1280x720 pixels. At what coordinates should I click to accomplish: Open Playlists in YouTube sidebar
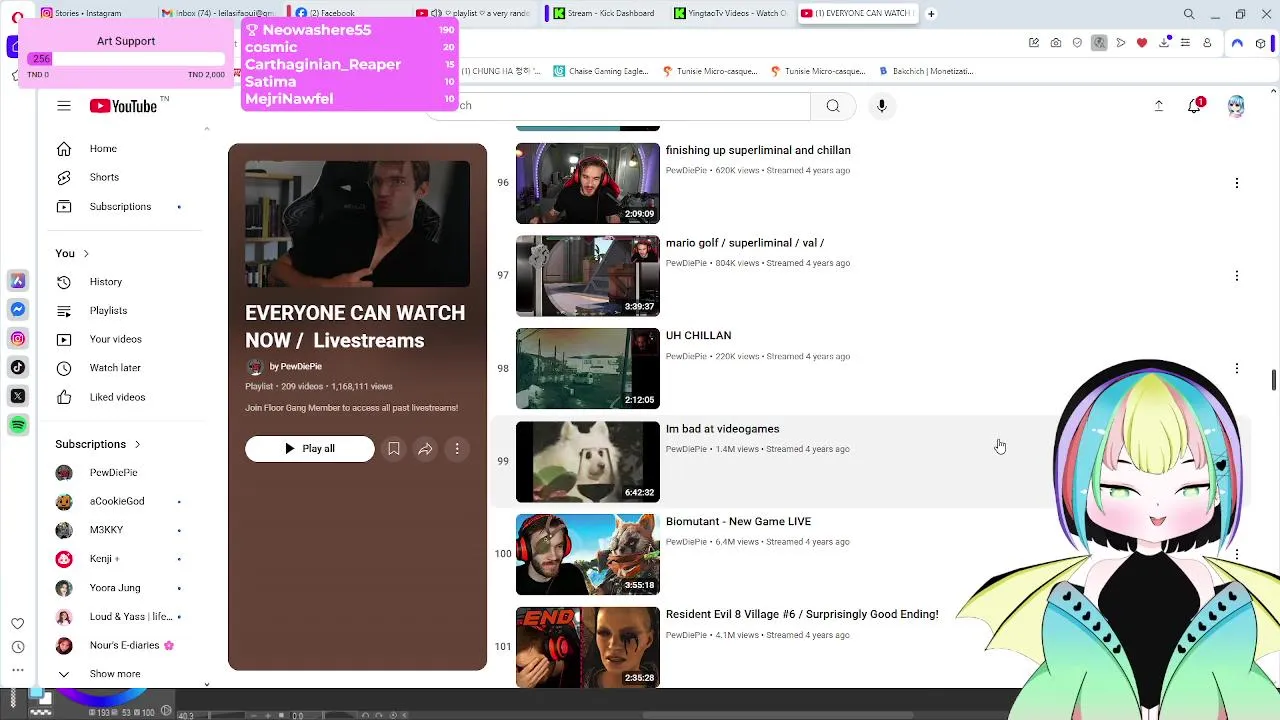pyautogui.click(x=125, y=311)
